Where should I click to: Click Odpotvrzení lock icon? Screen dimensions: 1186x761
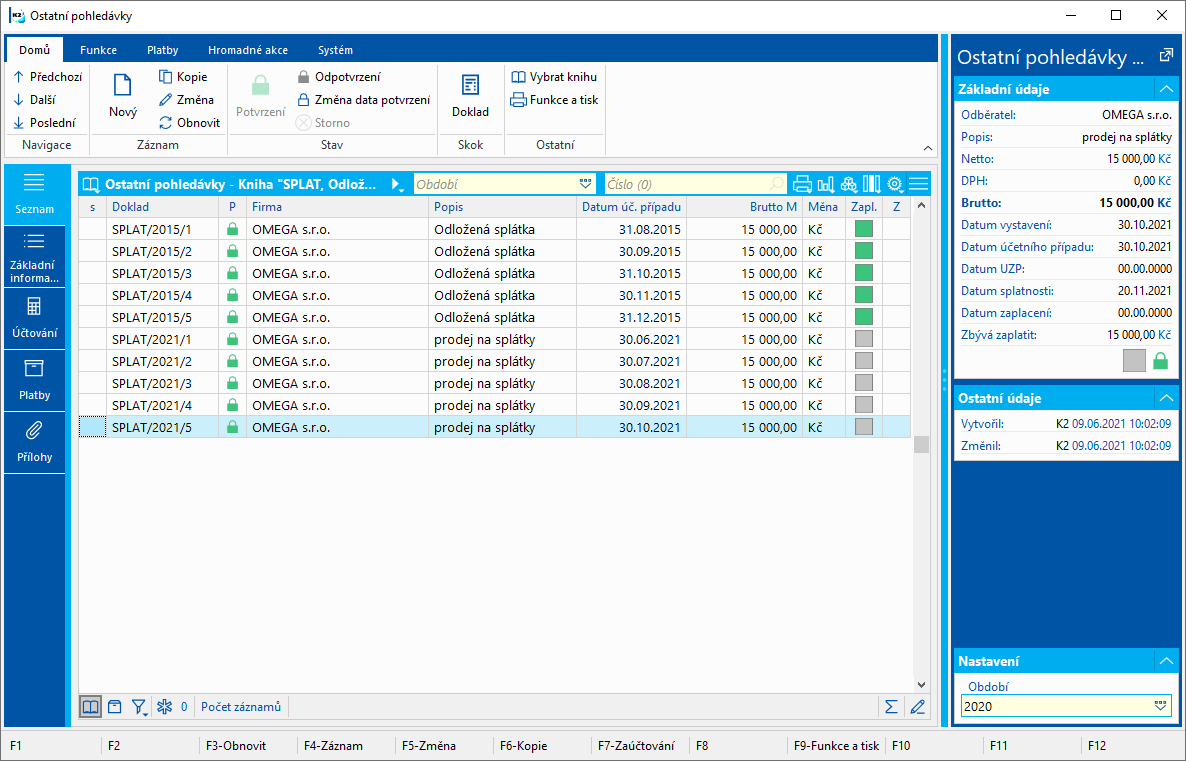point(303,76)
